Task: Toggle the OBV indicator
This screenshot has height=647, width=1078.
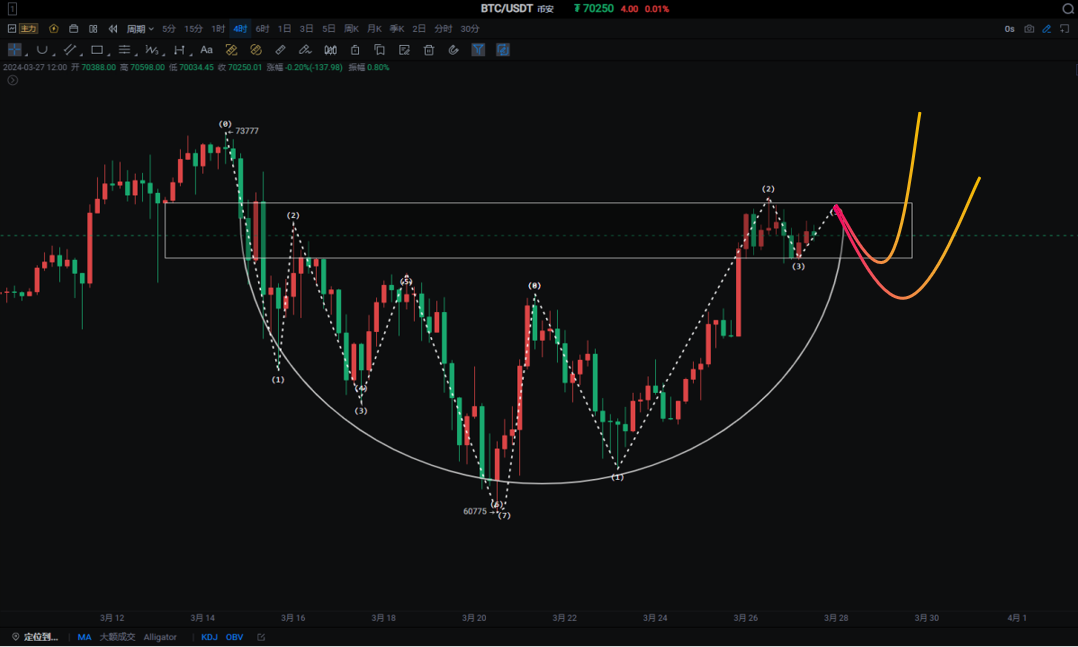Action: pos(234,637)
